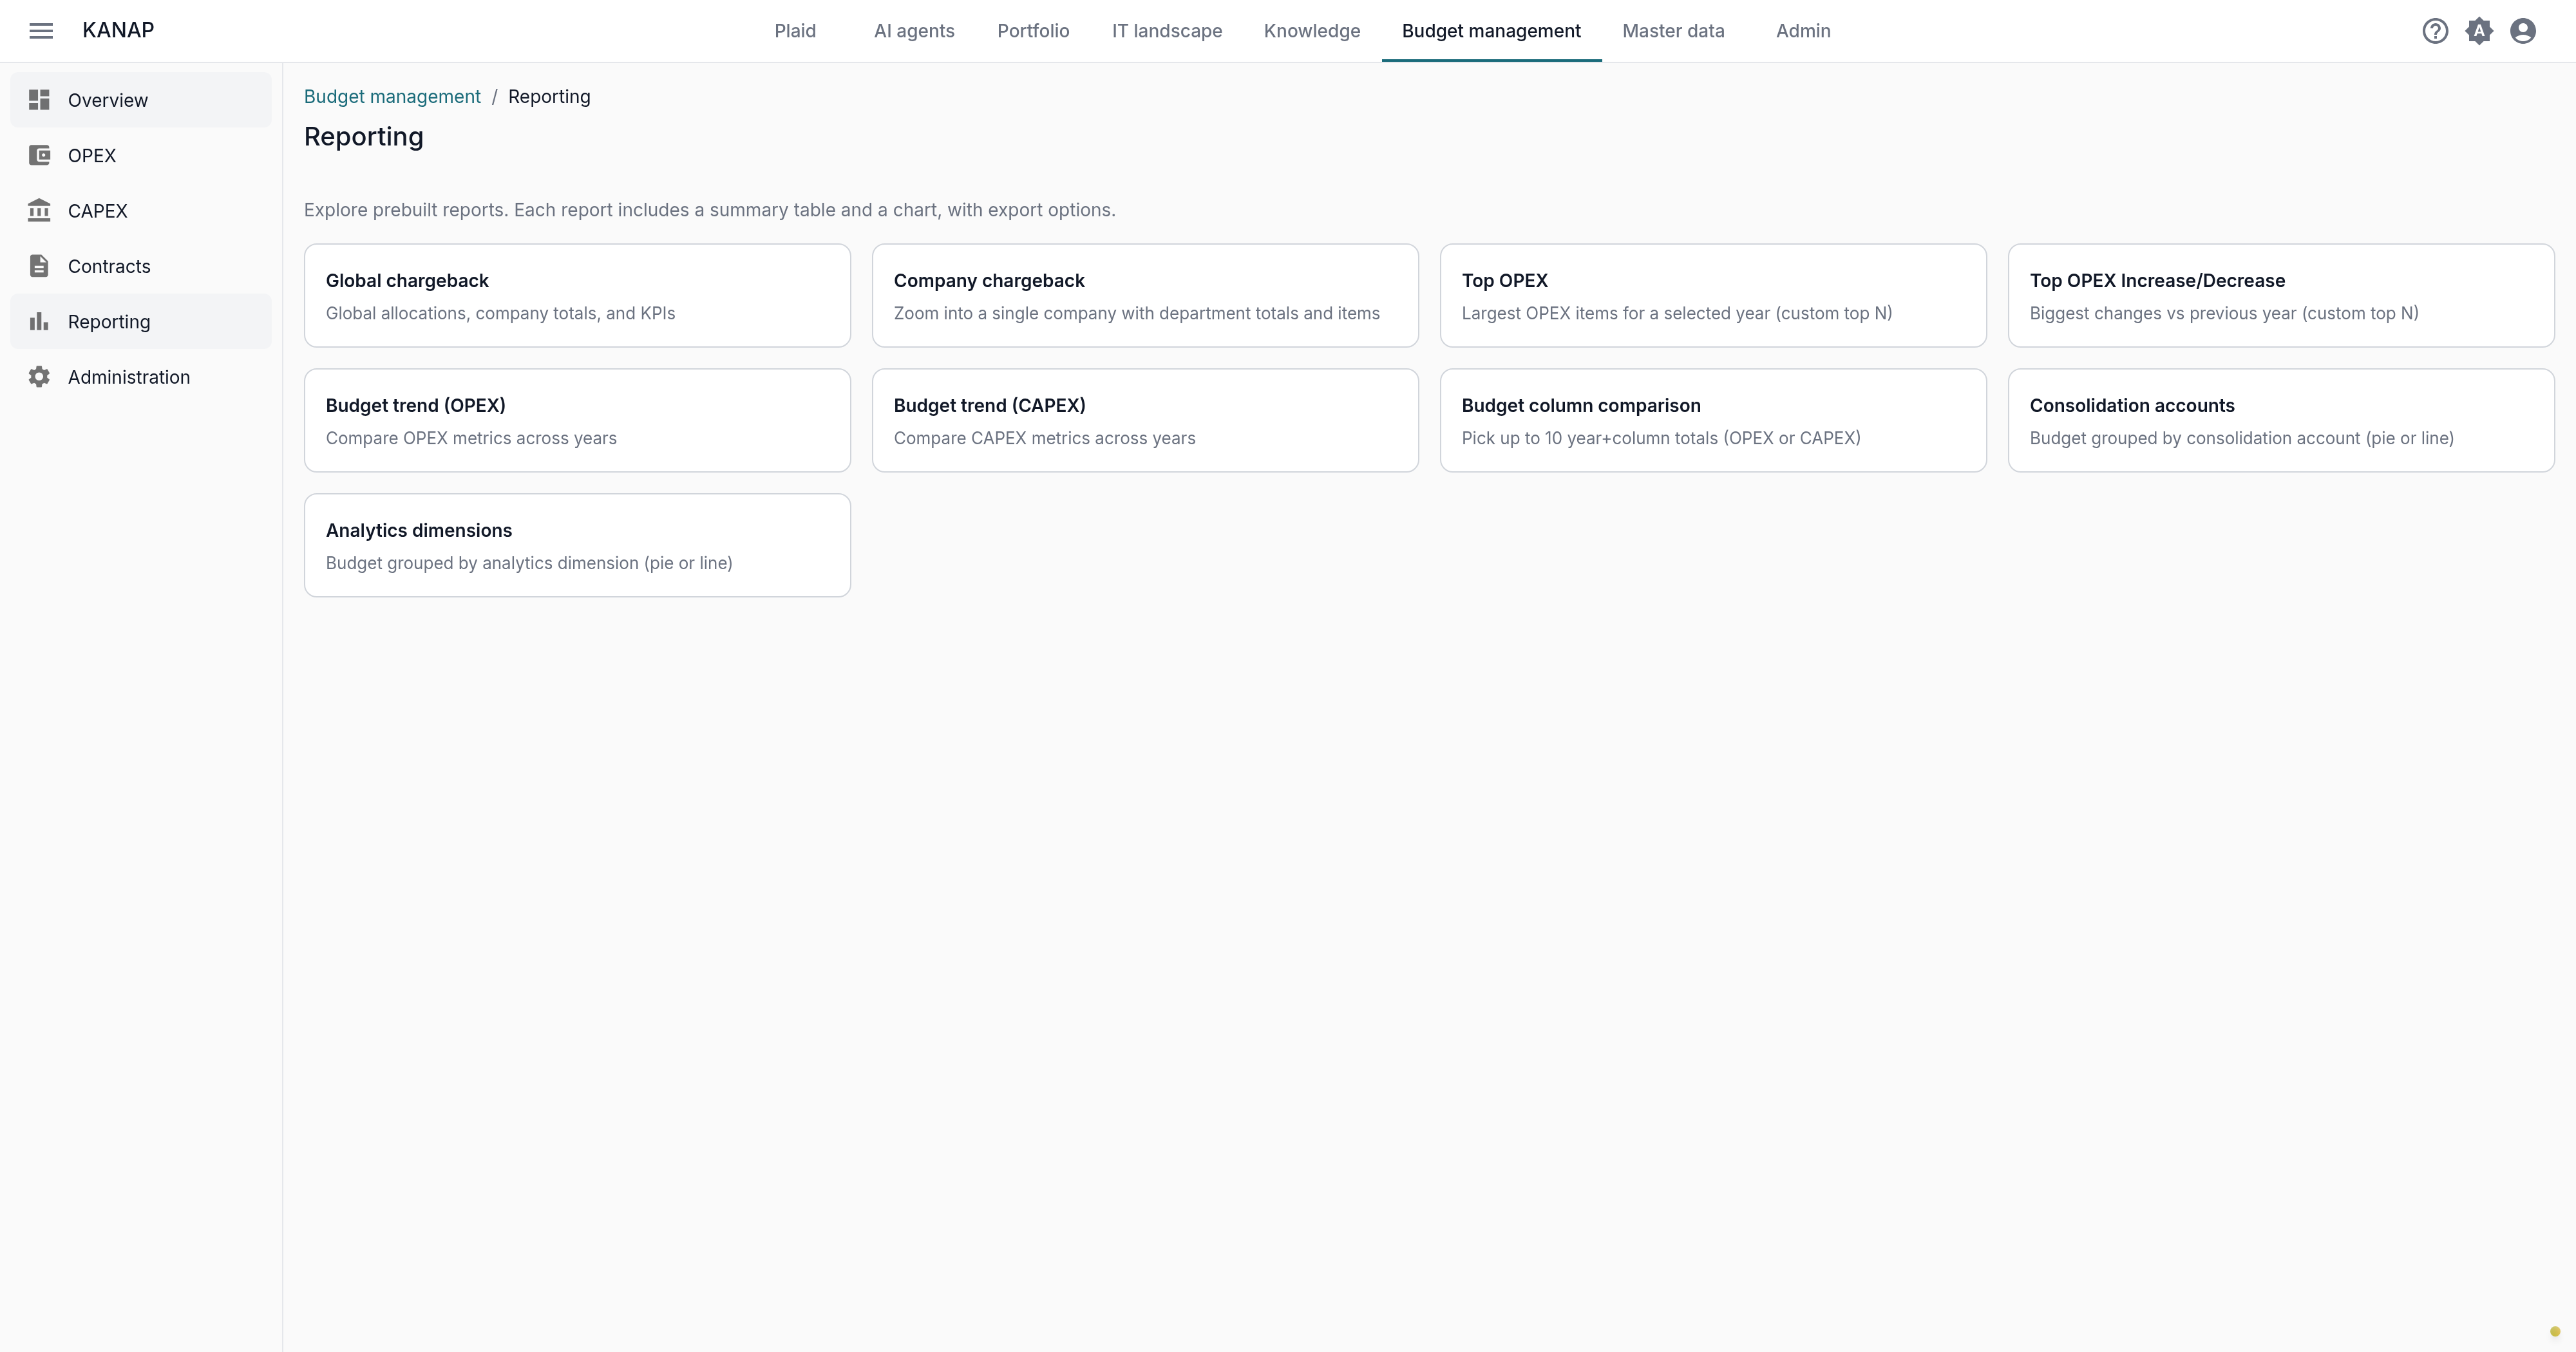Click the Contracts document icon

(39, 266)
